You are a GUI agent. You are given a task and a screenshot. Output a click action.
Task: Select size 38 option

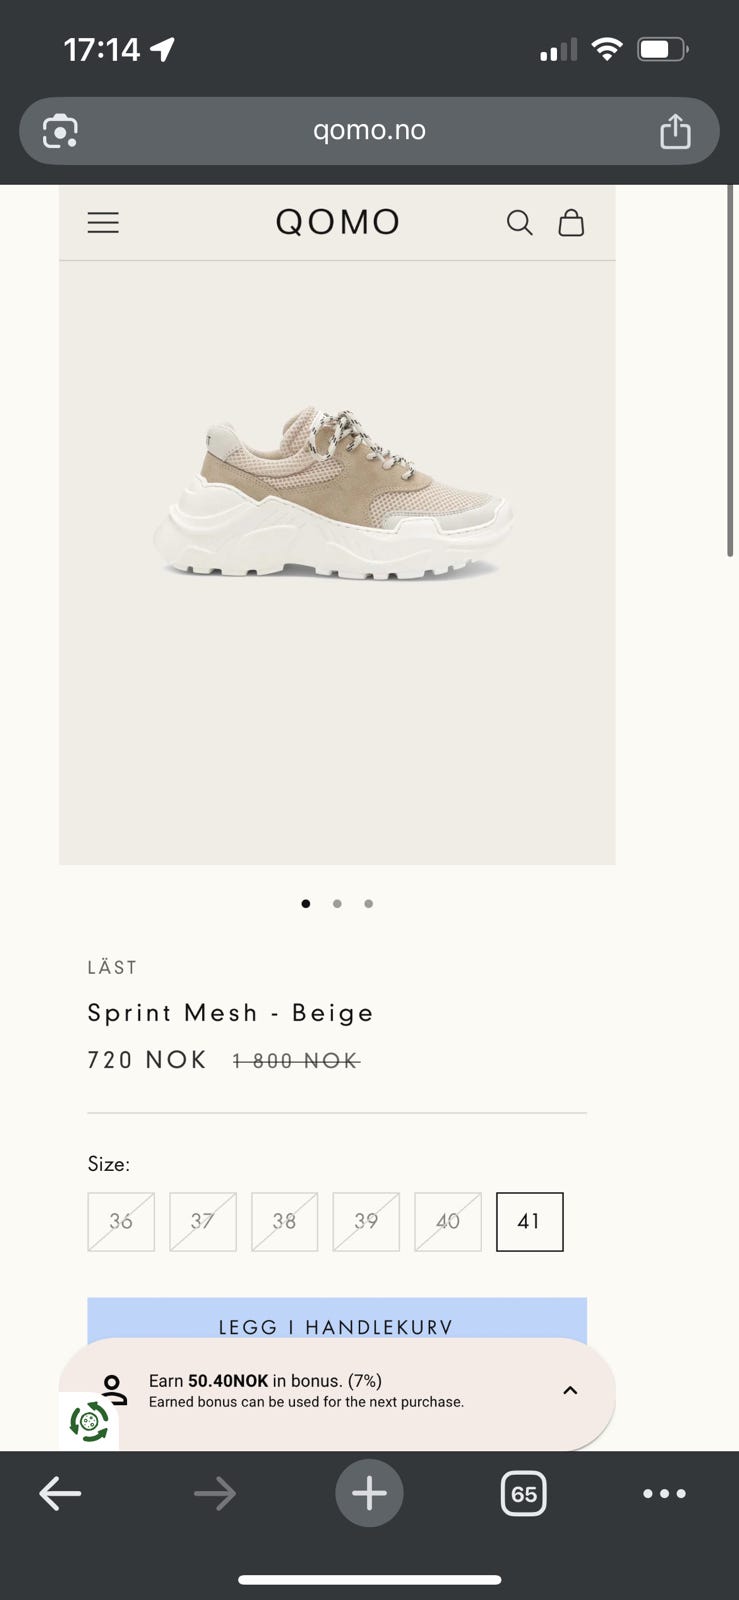284,1221
